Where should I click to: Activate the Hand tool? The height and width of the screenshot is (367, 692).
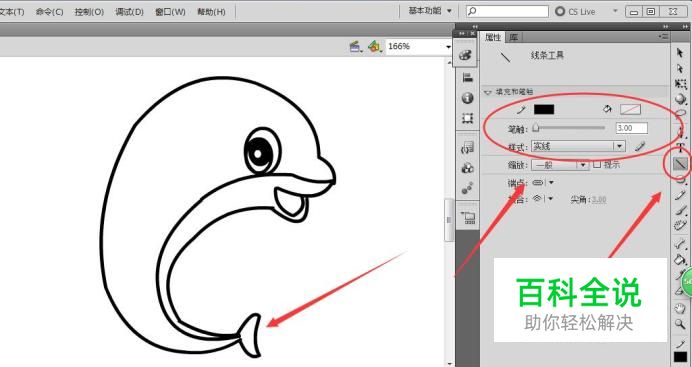pyautogui.click(x=680, y=308)
